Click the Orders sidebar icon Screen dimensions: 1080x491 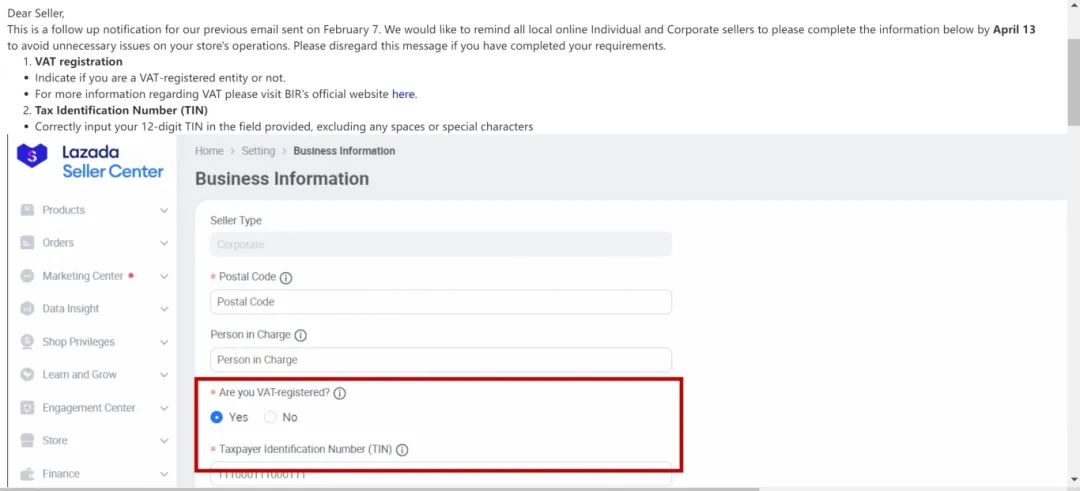click(28, 243)
